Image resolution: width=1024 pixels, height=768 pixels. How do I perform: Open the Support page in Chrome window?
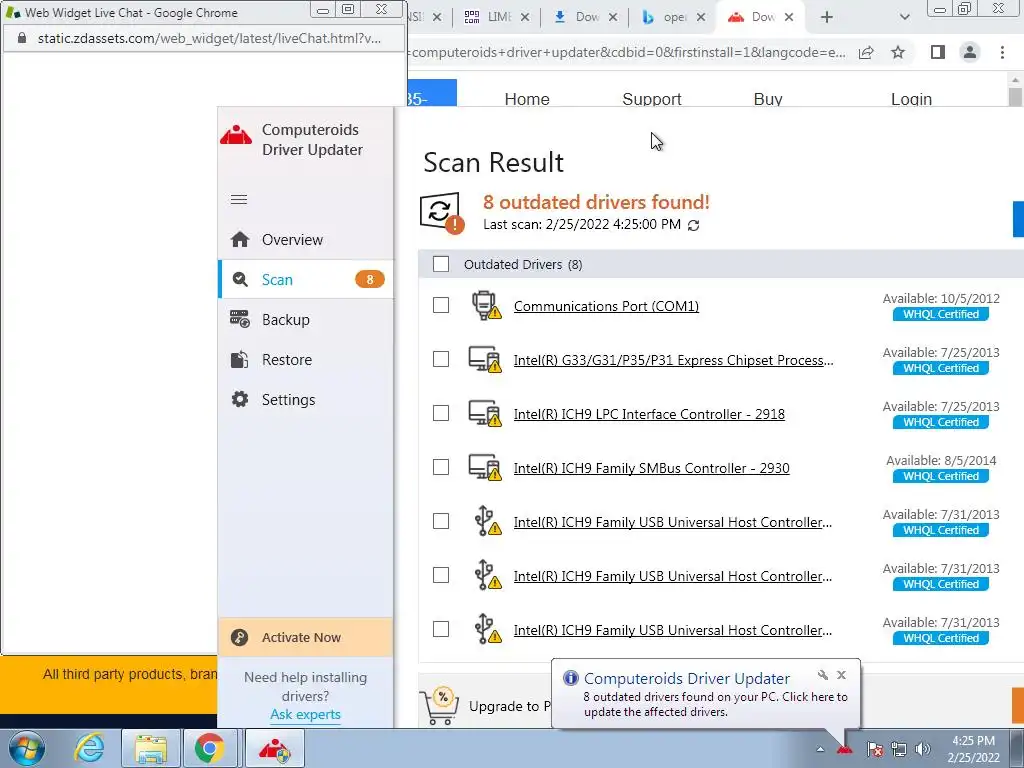(652, 99)
